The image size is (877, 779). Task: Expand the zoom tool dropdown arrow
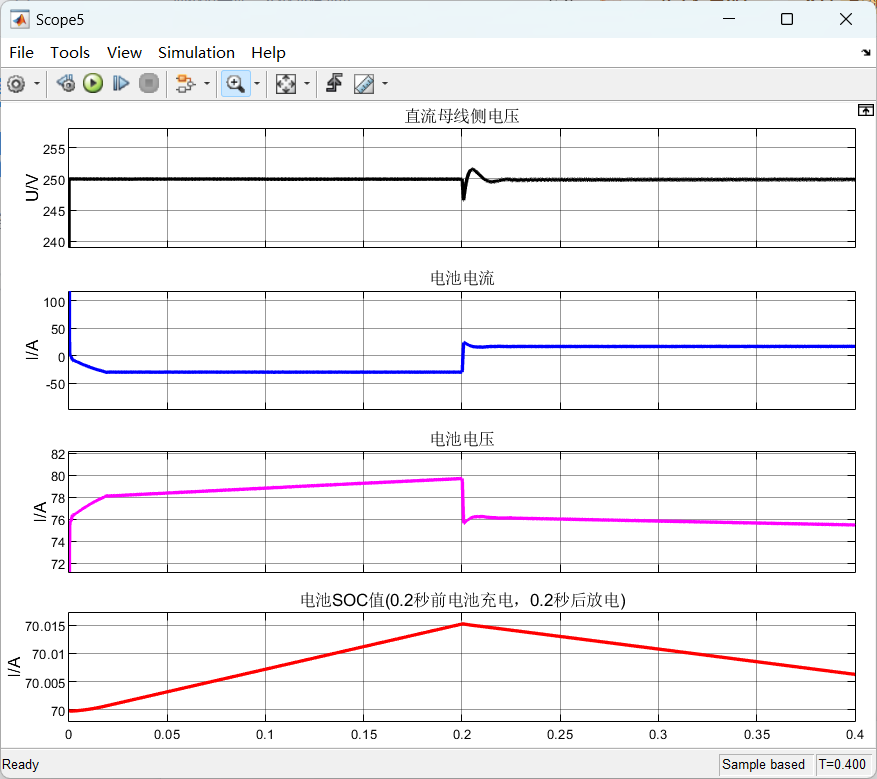click(x=257, y=84)
